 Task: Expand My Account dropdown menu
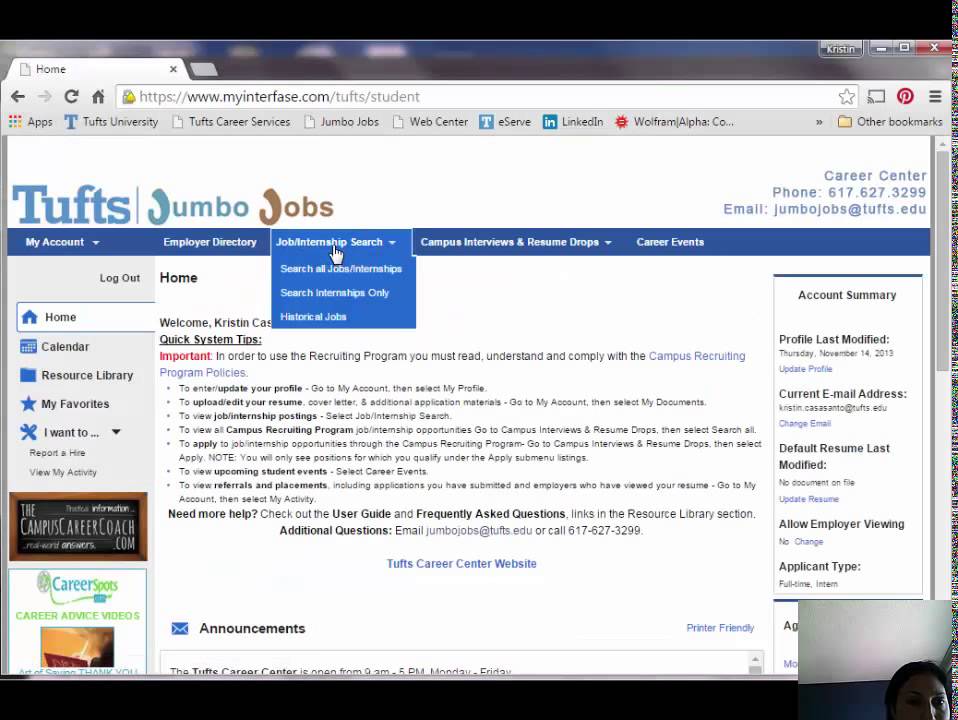coord(62,242)
